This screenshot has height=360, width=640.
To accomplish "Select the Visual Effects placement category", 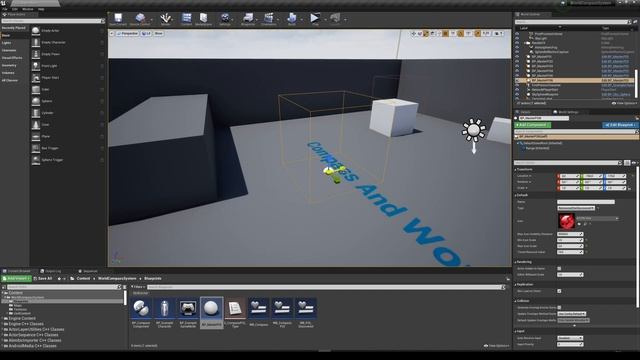I will pyautogui.click(x=12, y=58).
